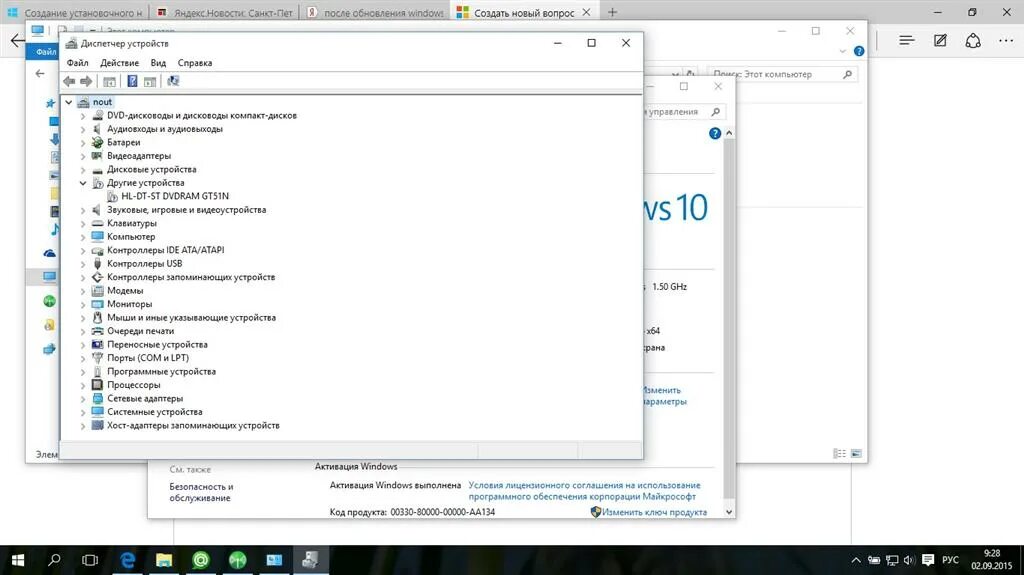Open new browser tab plus button
This screenshot has width=1024, height=575.
pos(612,12)
